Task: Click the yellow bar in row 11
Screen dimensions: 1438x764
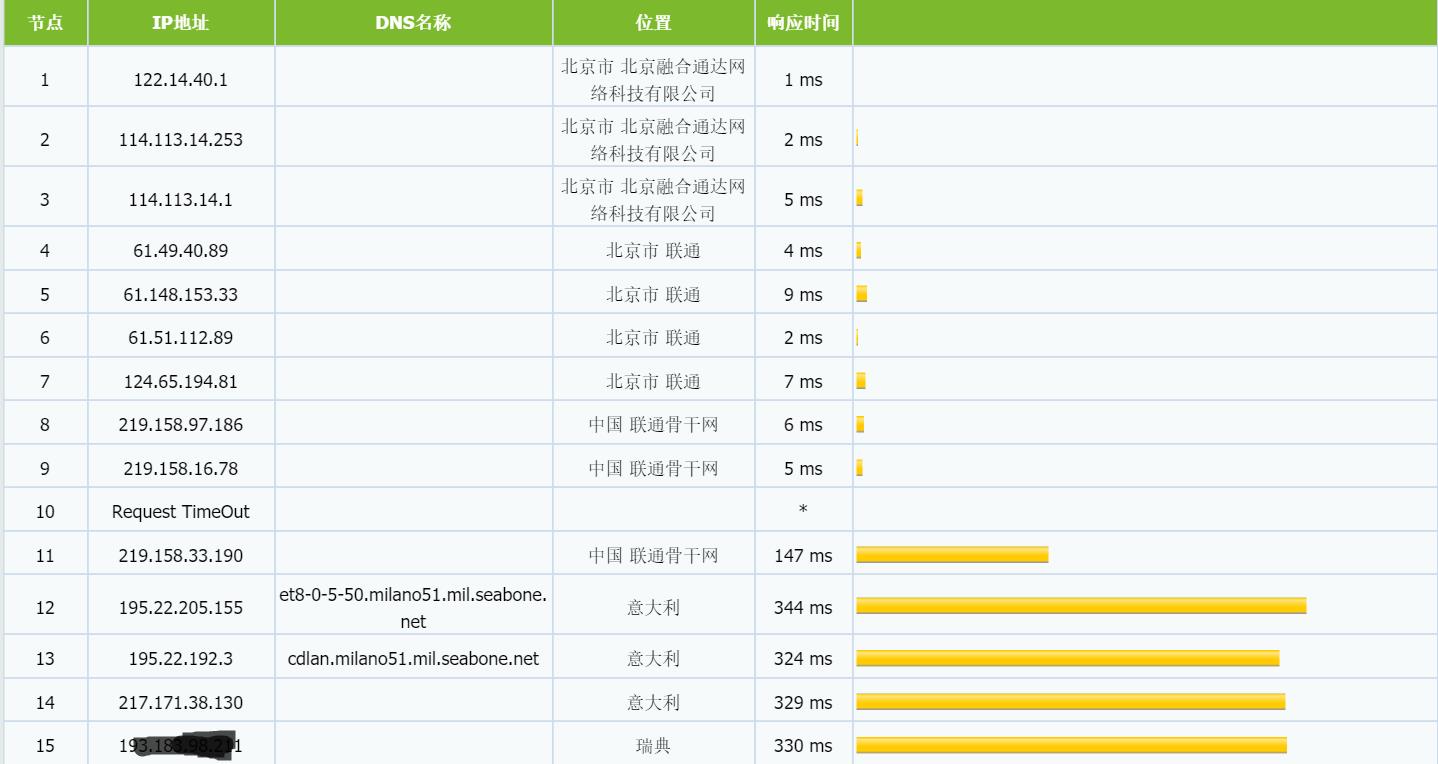Action: point(952,555)
